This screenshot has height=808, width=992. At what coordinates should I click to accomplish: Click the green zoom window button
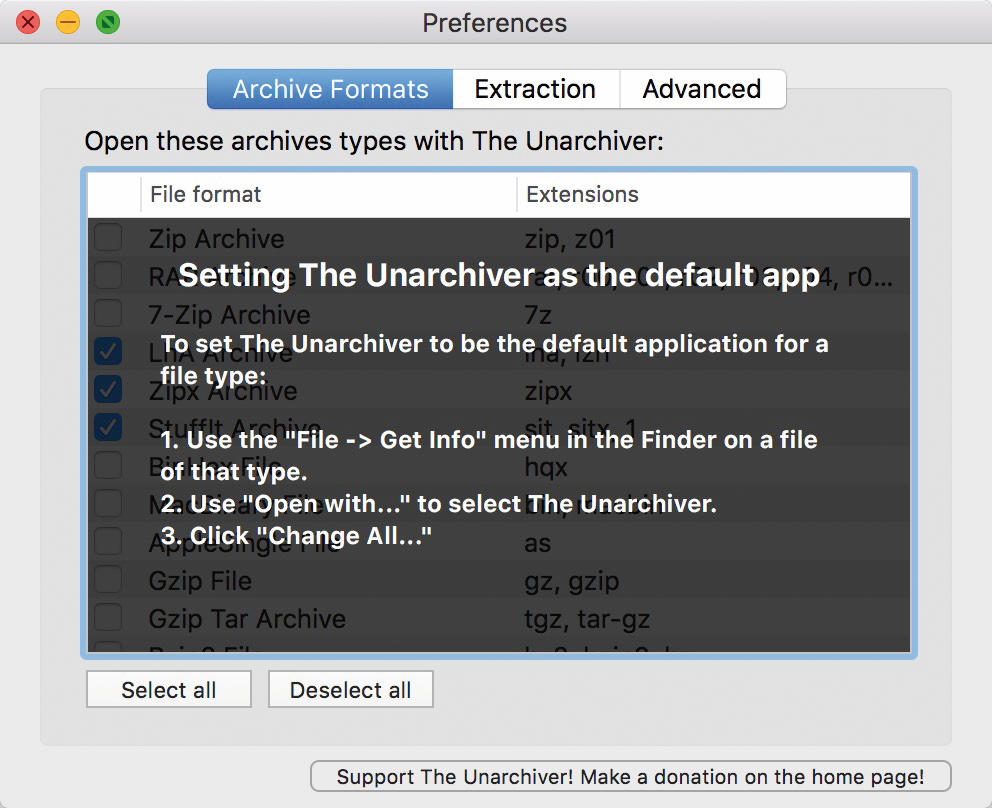coord(108,23)
